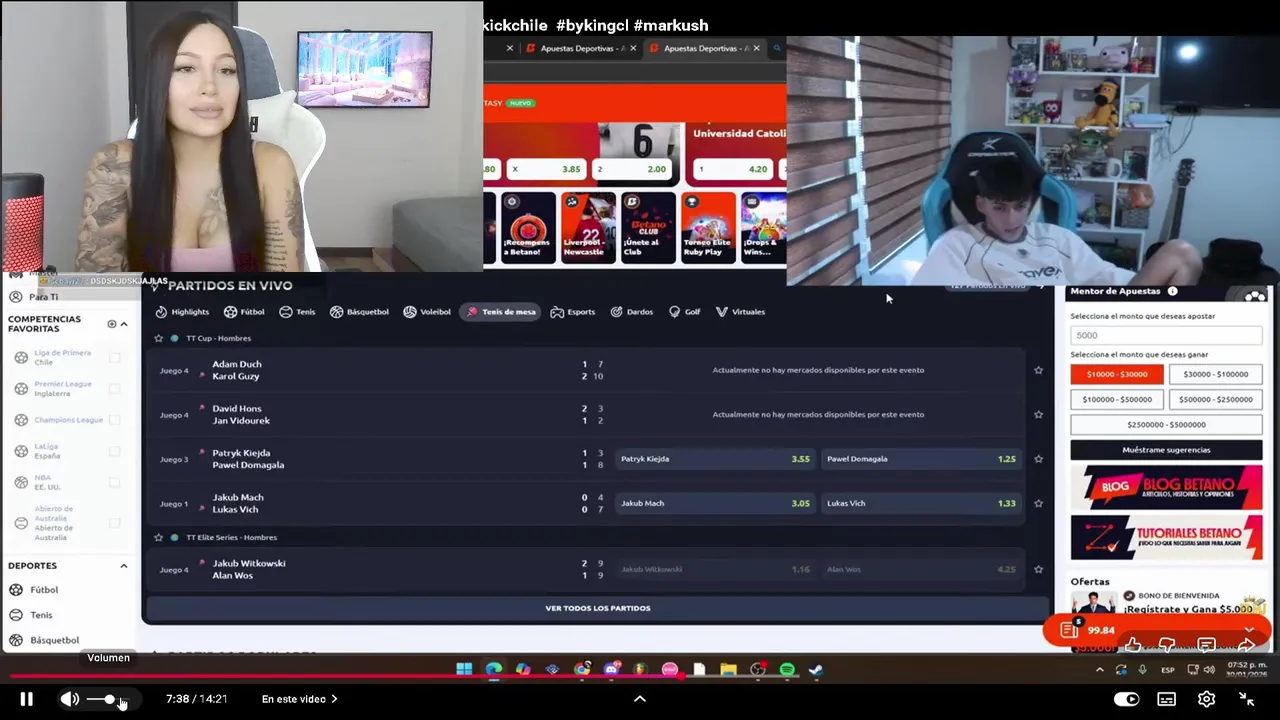
Task: Select the $2500000 - $5000000 range
Action: pos(1166,425)
